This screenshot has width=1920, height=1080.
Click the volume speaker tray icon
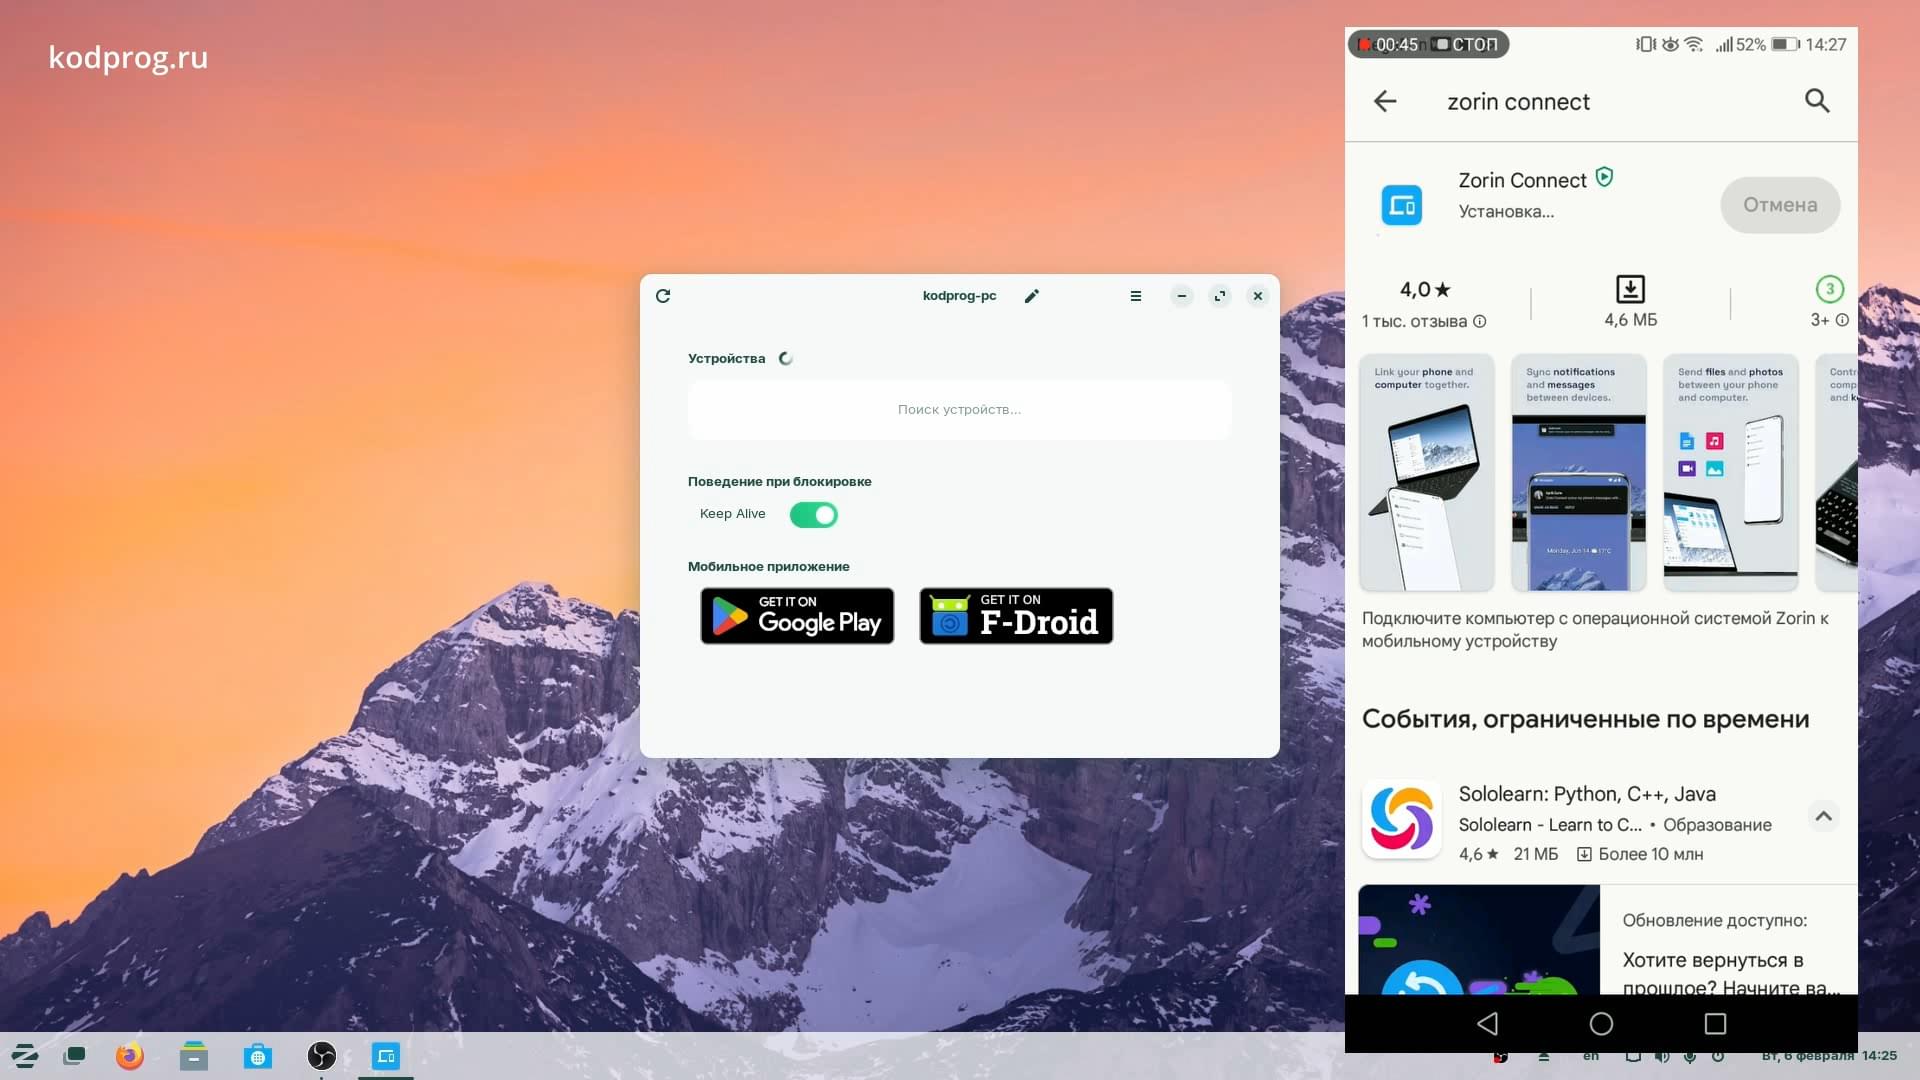pos(1662,1056)
